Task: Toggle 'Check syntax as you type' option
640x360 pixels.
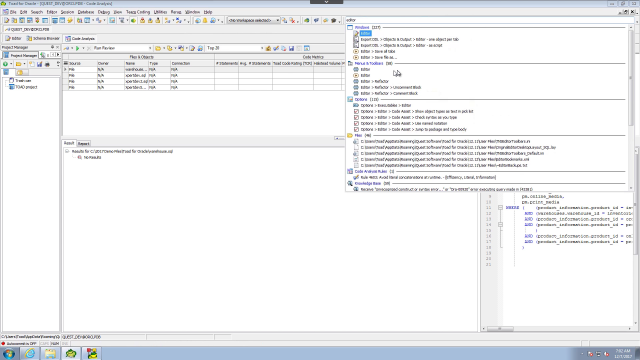Action: pos(356,118)
